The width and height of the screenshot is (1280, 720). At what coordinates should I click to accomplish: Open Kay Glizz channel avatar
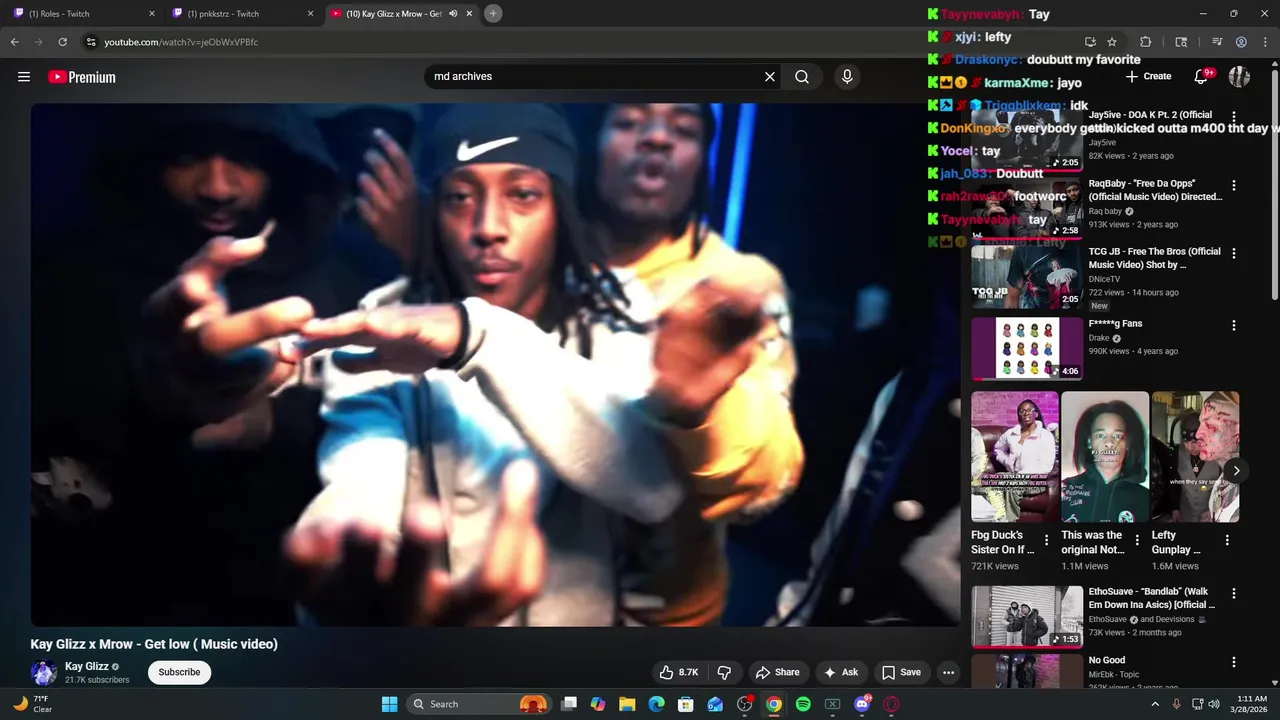click(43, 672)
